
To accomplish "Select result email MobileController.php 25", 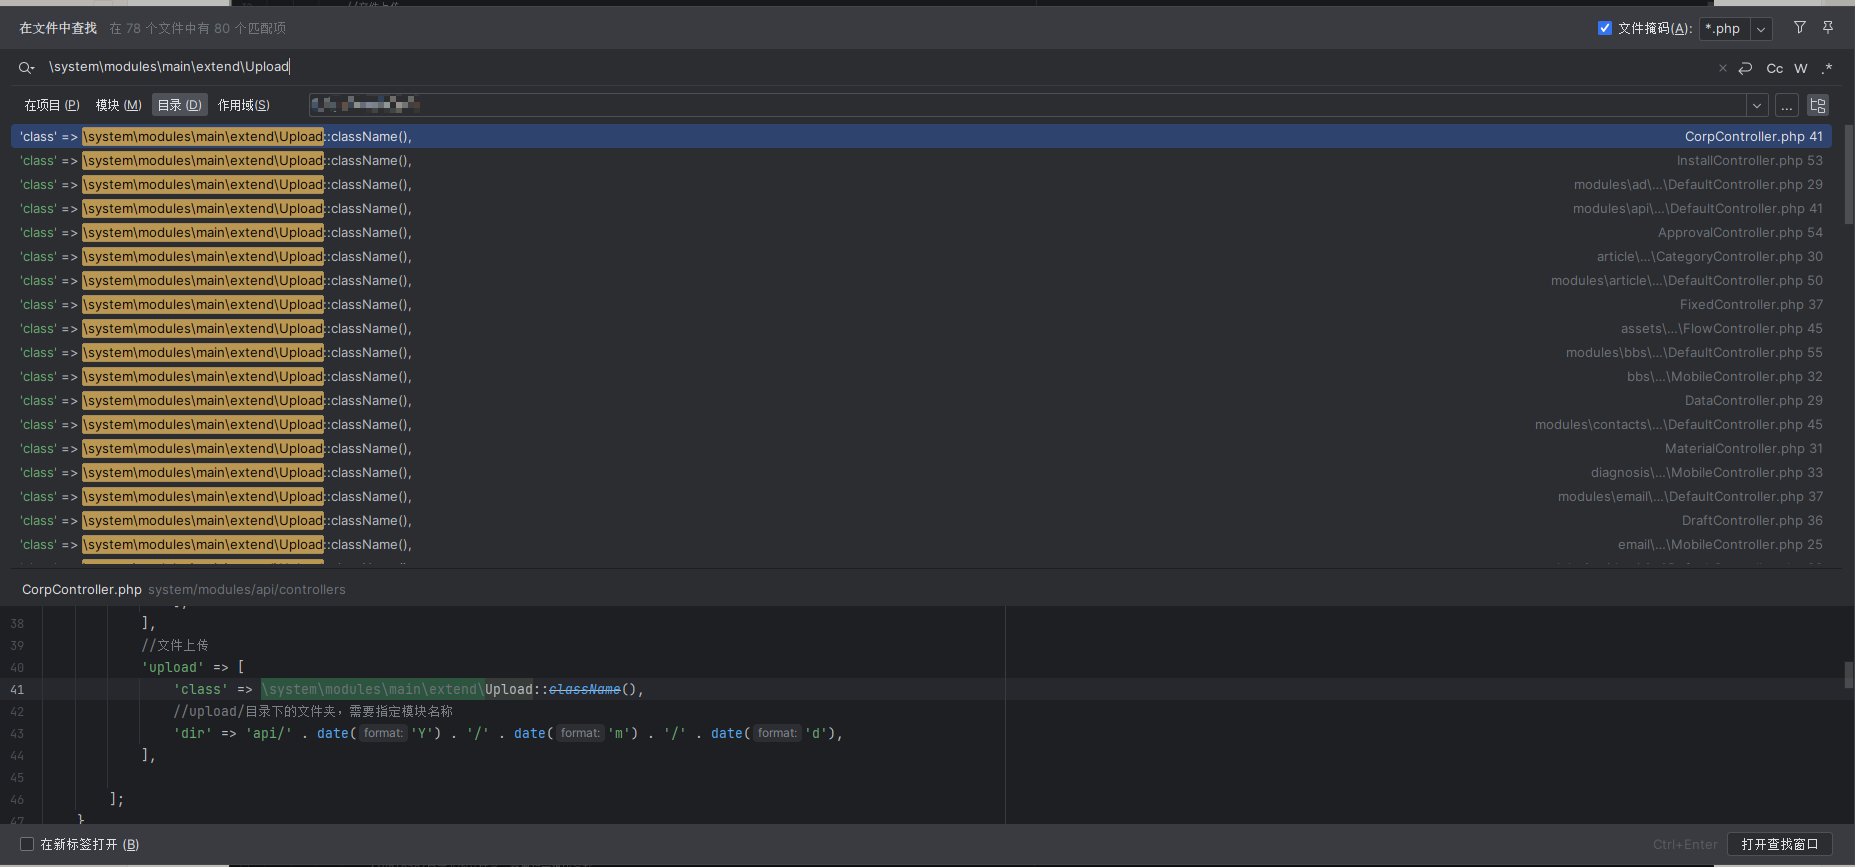I will click(x=921, y=544).
